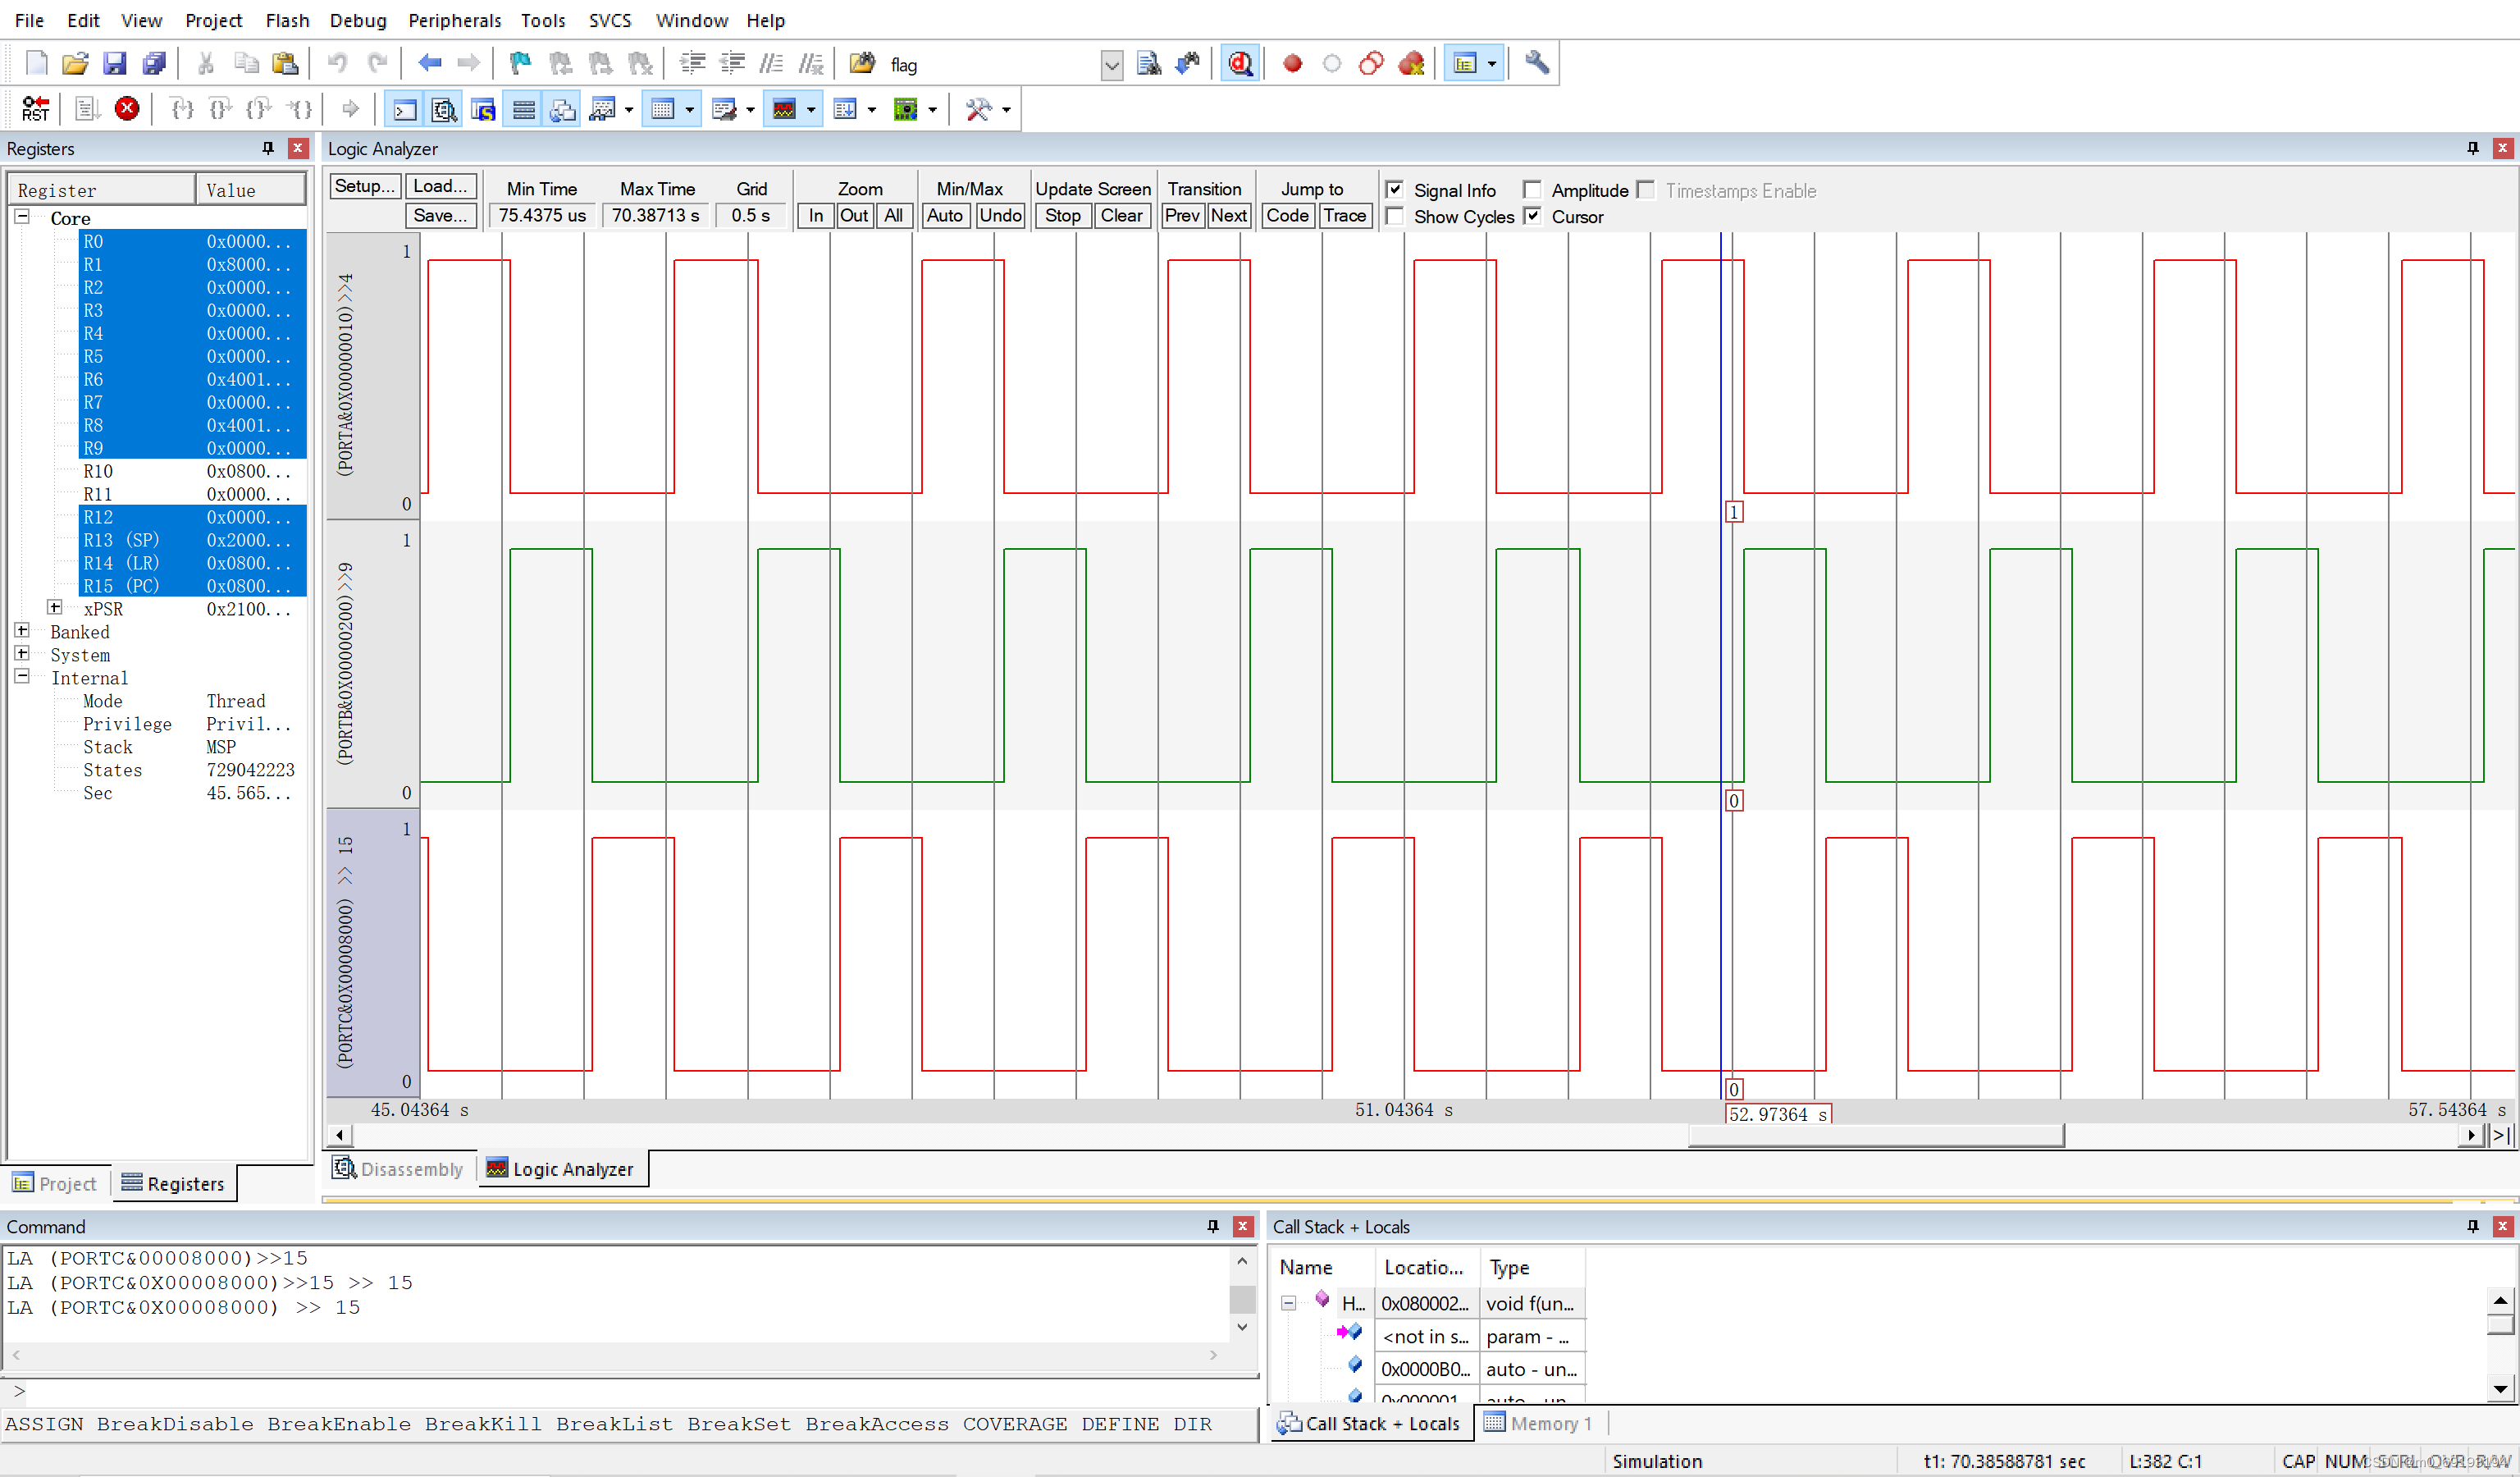Kill all breakpoints icon

1411,64
